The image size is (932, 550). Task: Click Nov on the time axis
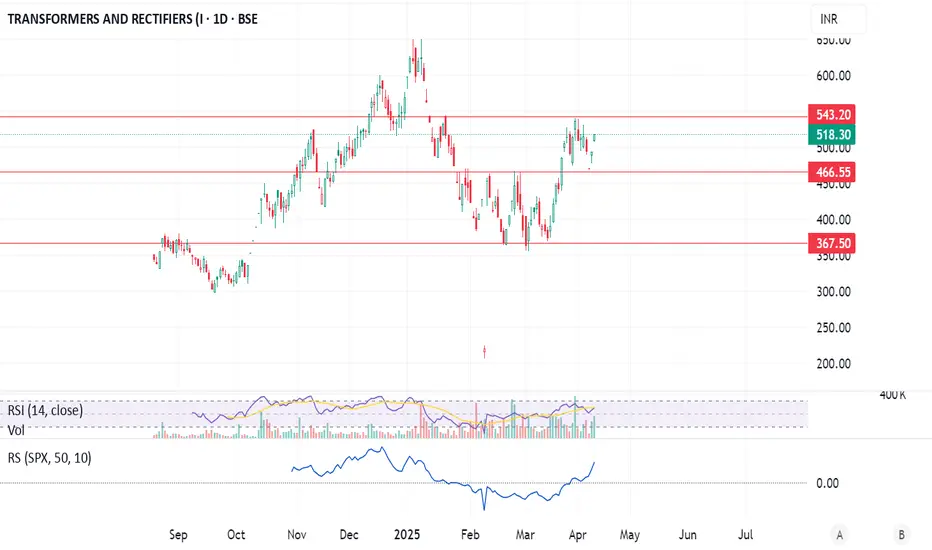click(297, 535)
